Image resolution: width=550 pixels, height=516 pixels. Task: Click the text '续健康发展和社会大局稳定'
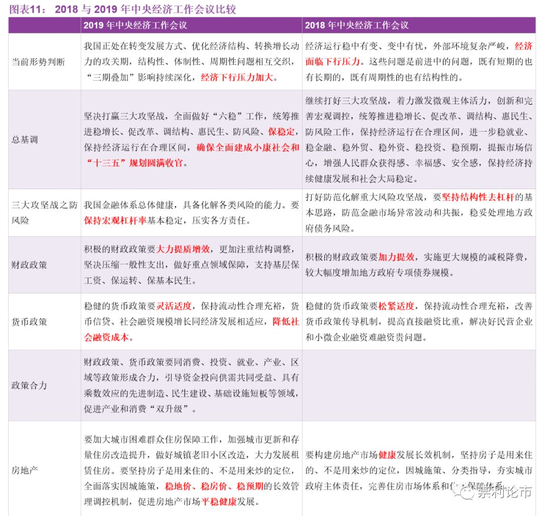[360, 179]
